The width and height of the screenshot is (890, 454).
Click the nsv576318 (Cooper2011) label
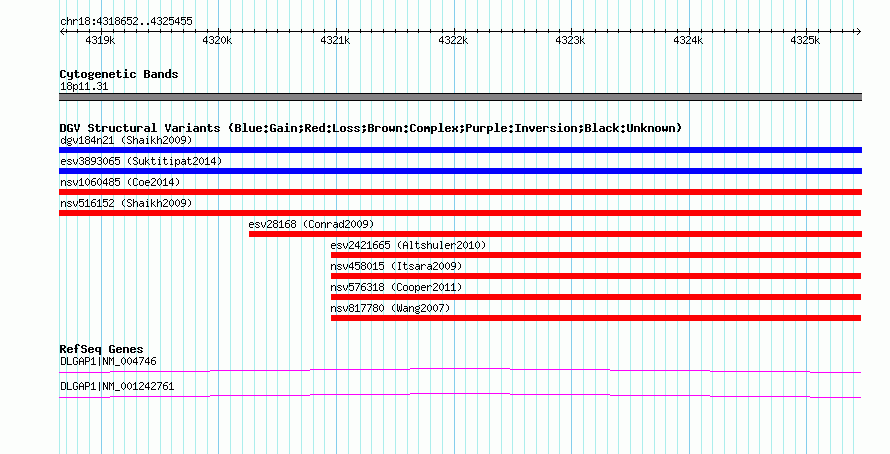(396, 287)
